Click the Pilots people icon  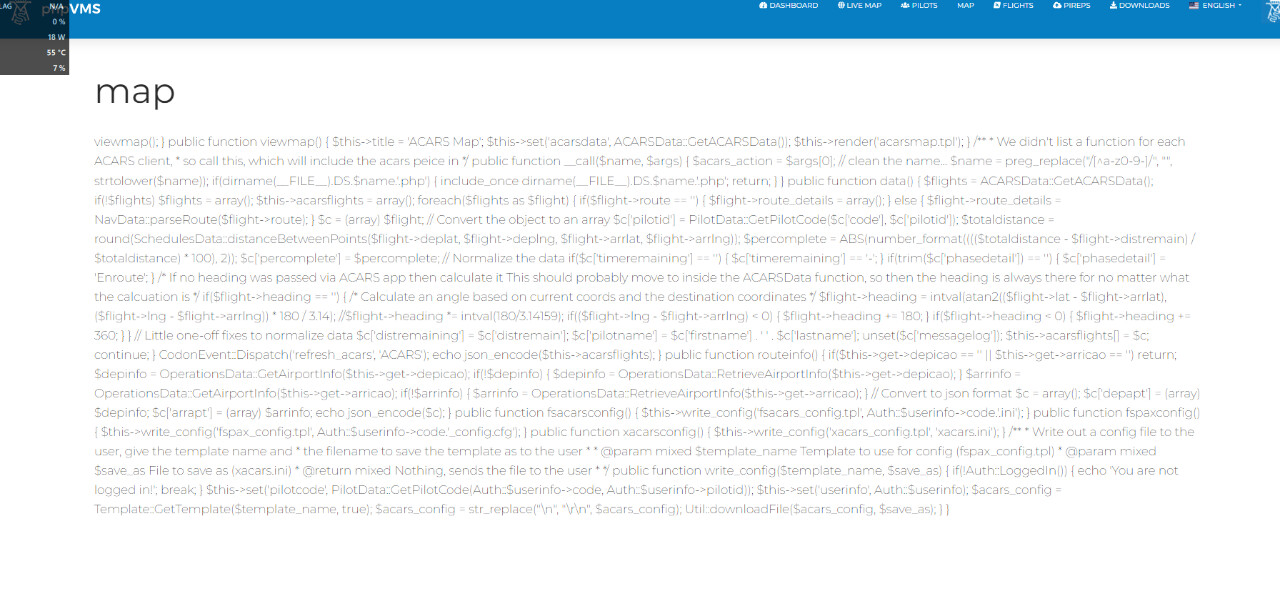(x=904, y=6)
